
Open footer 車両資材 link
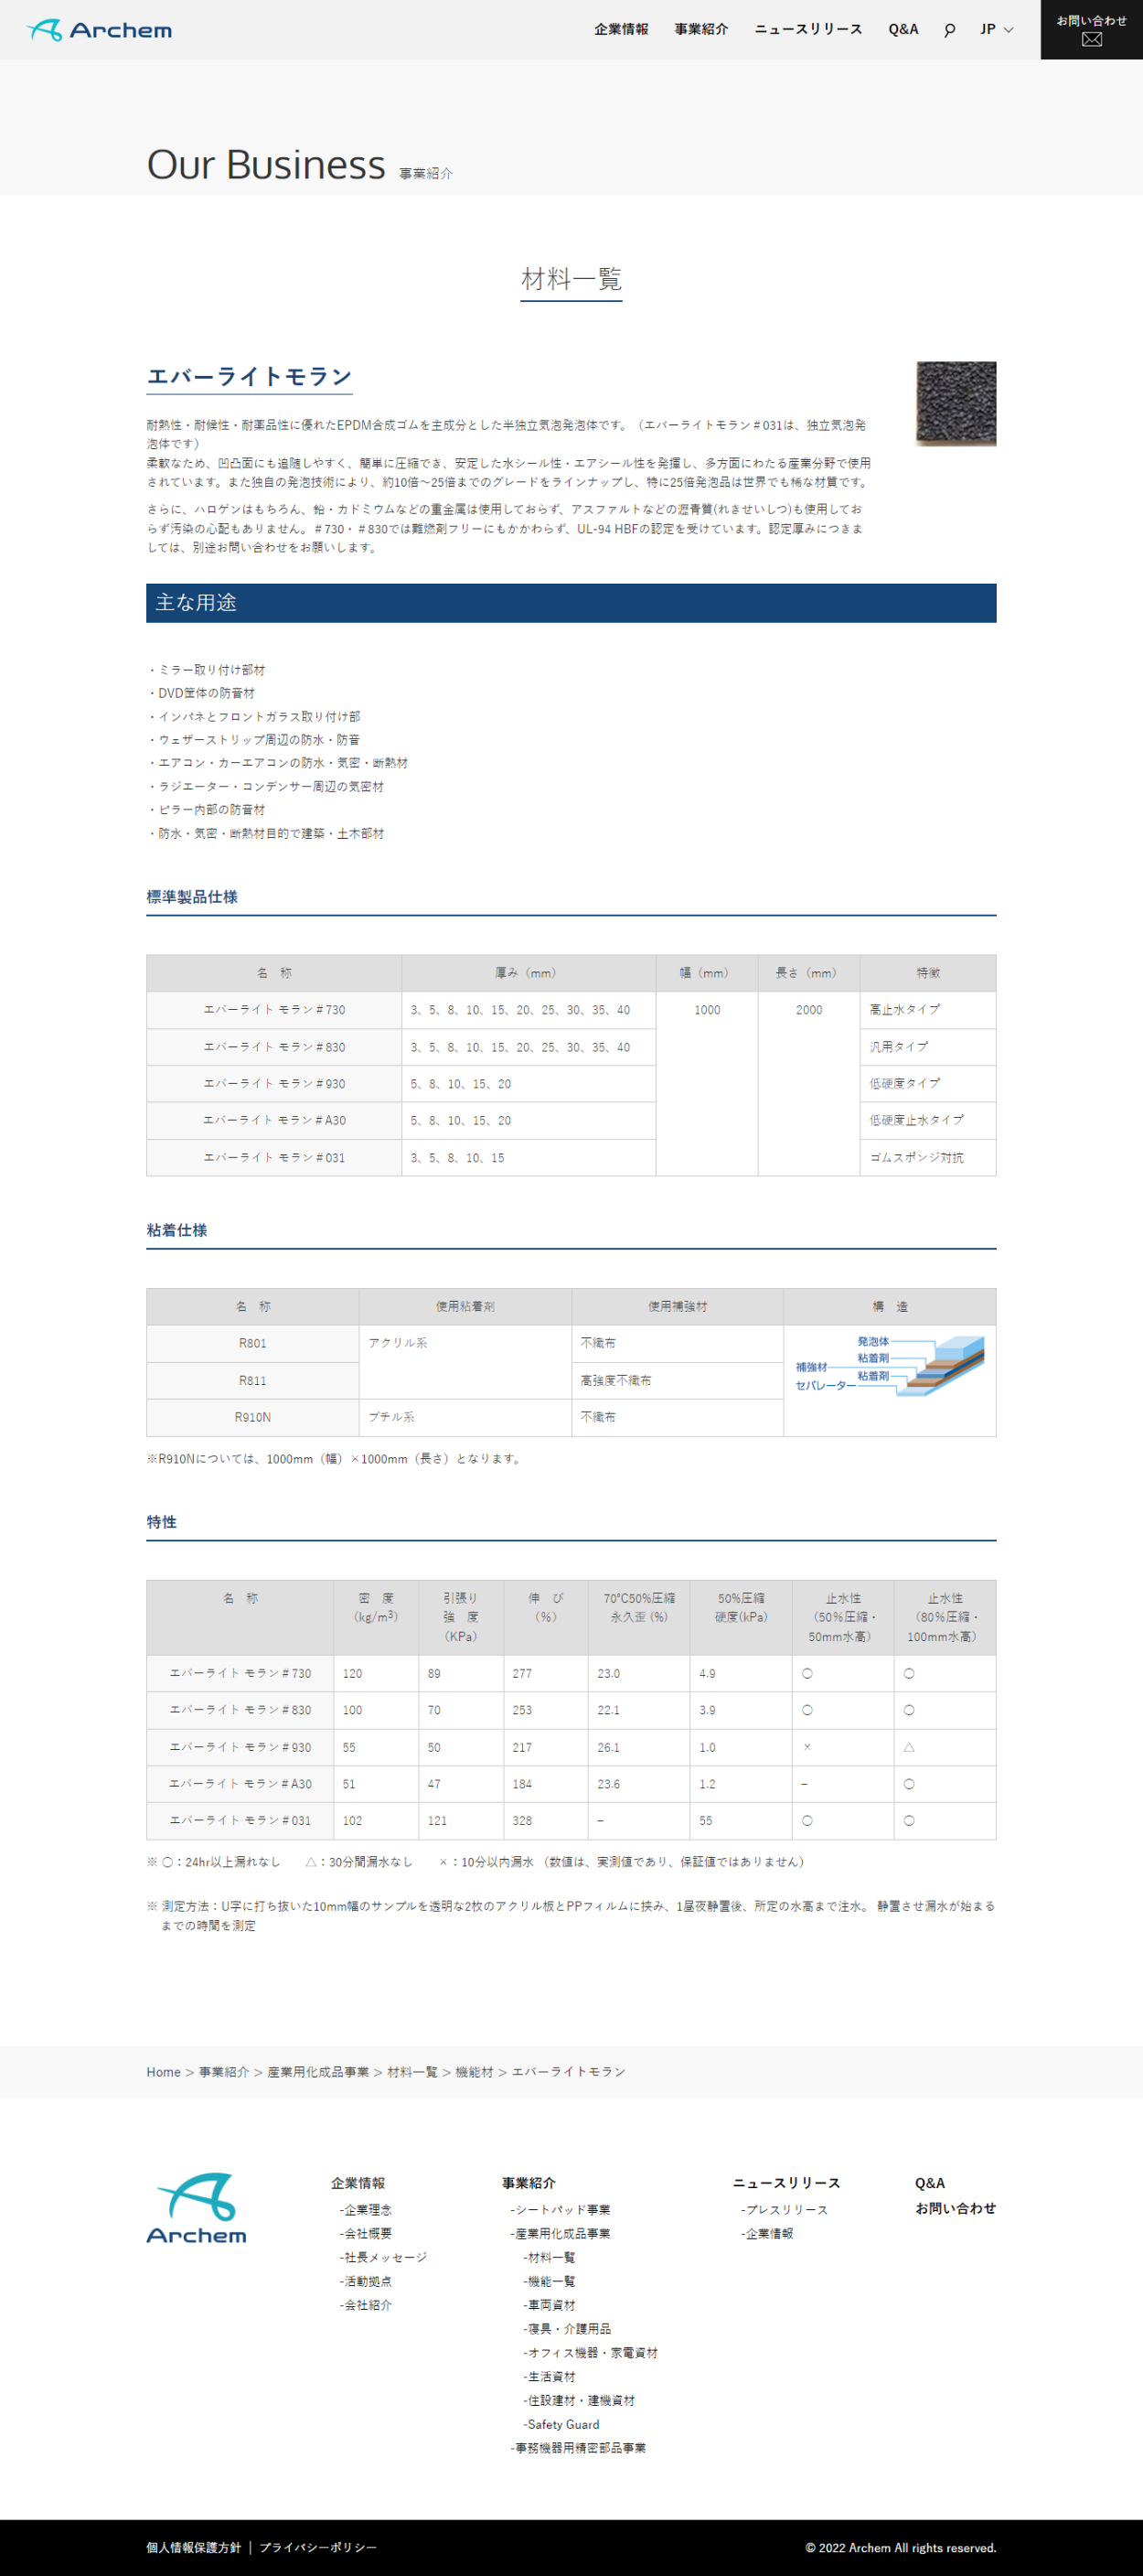point(549,2306)
